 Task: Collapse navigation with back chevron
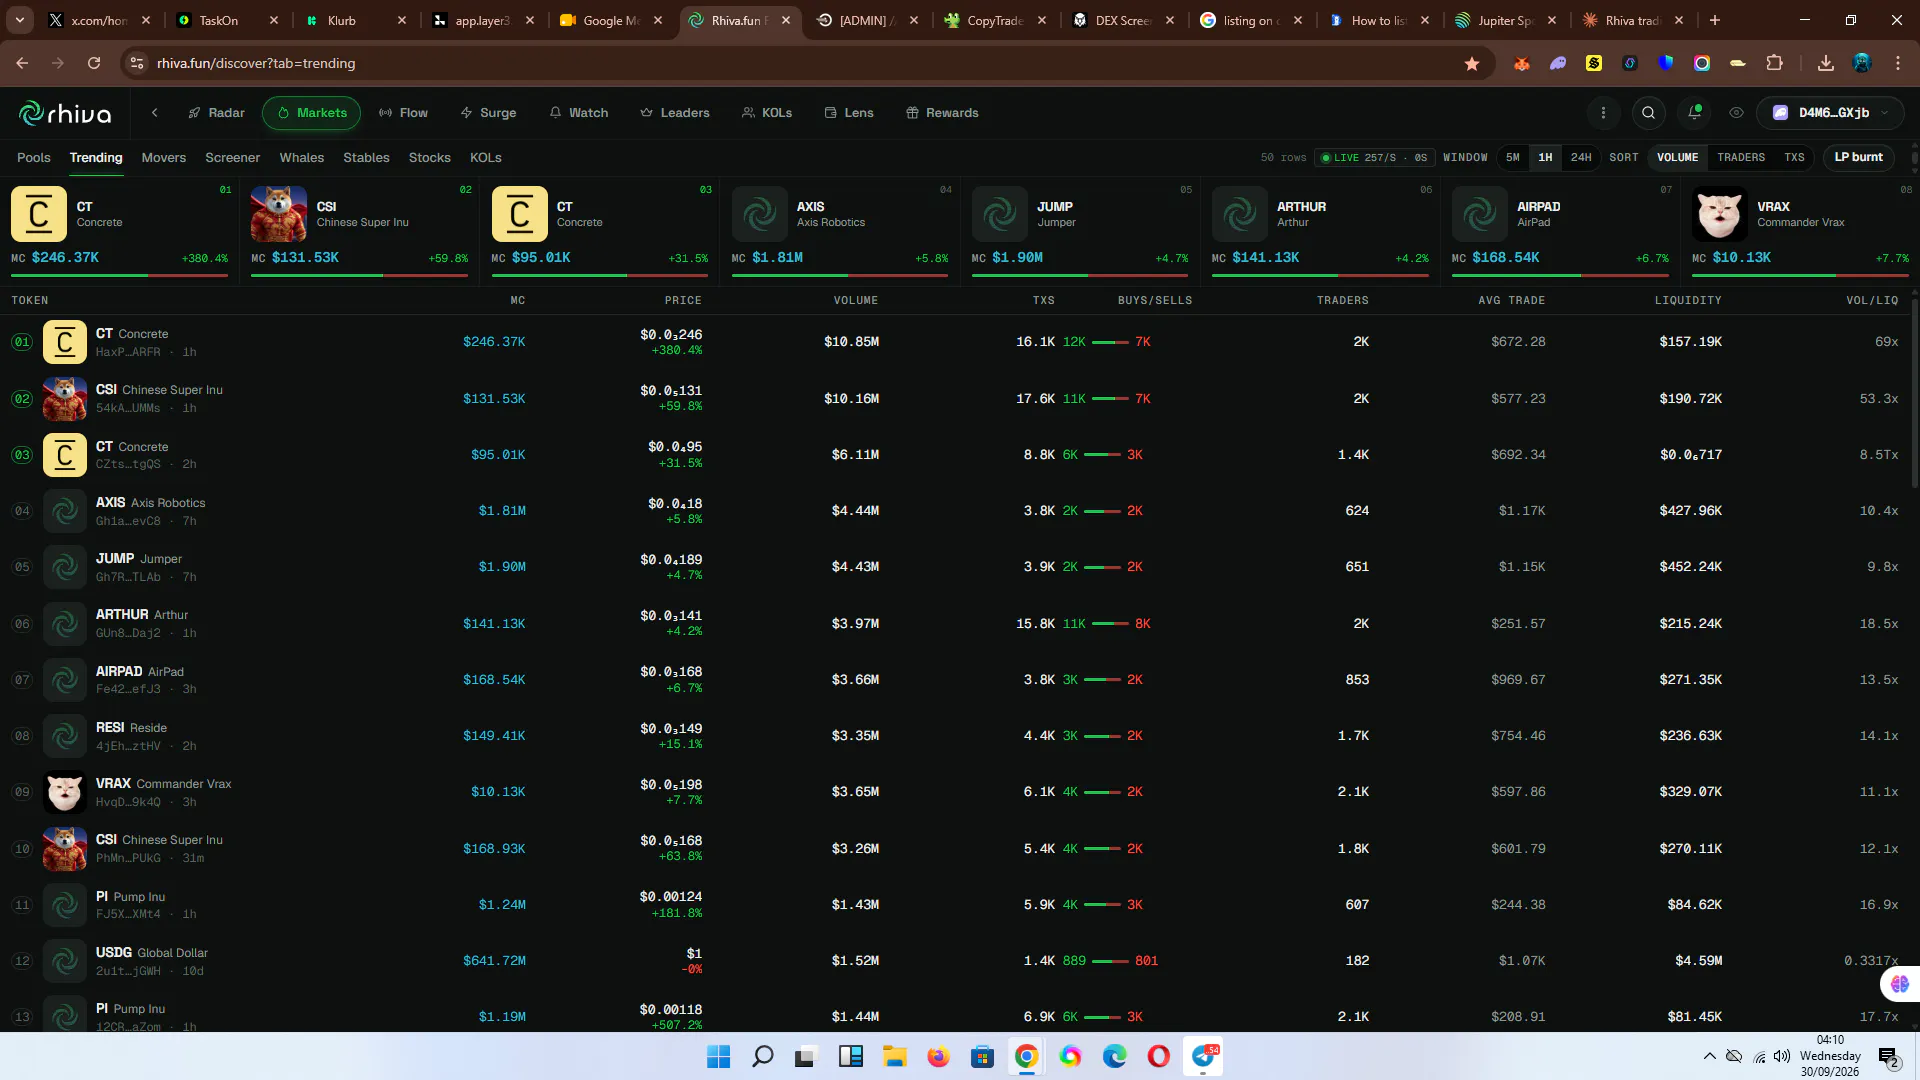click(155, 113)
